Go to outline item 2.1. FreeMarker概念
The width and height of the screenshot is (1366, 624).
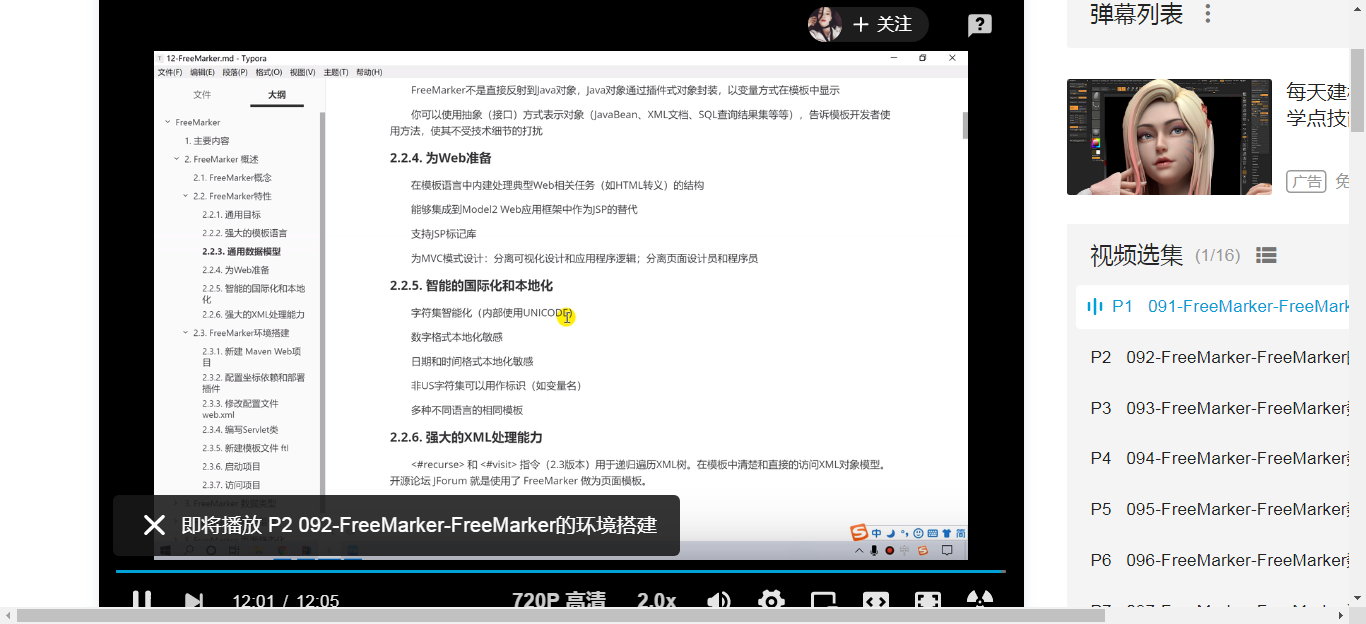point(232,178)
